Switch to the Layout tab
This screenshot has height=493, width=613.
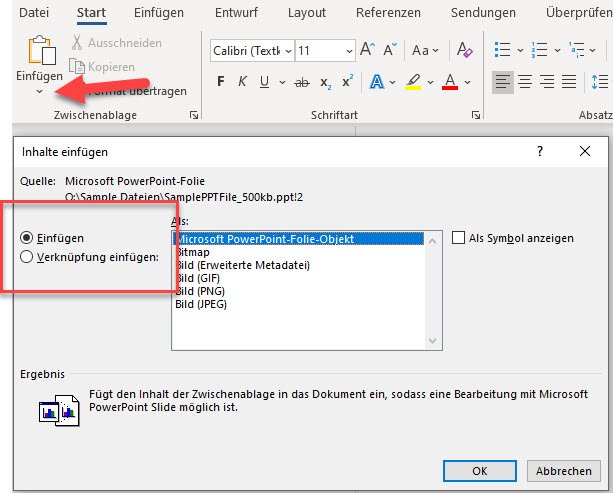click(x=307, y=13)
